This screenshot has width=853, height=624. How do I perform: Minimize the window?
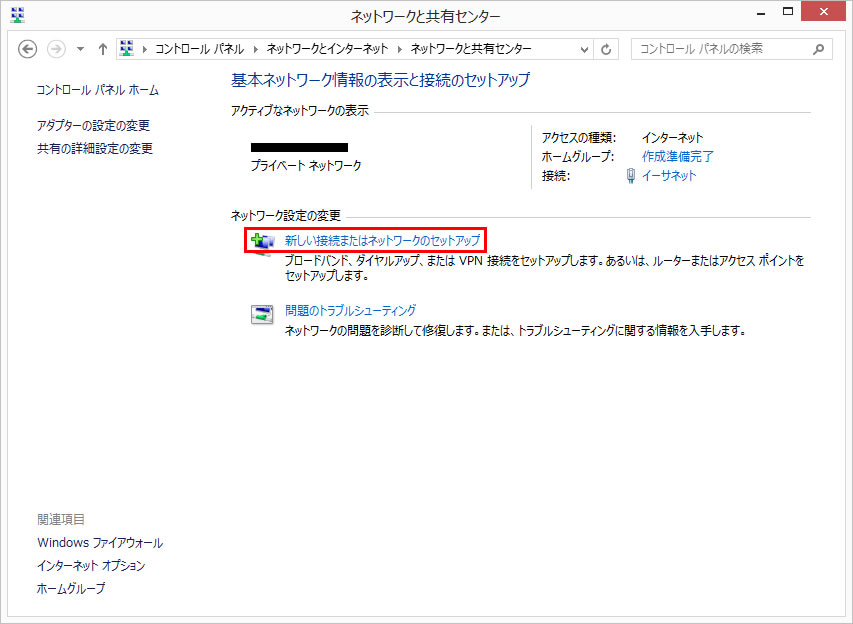pos(761,12)
